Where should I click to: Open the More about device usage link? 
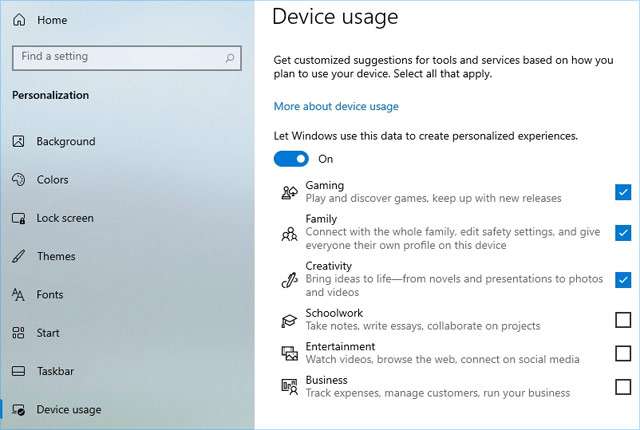click(336, 107)
